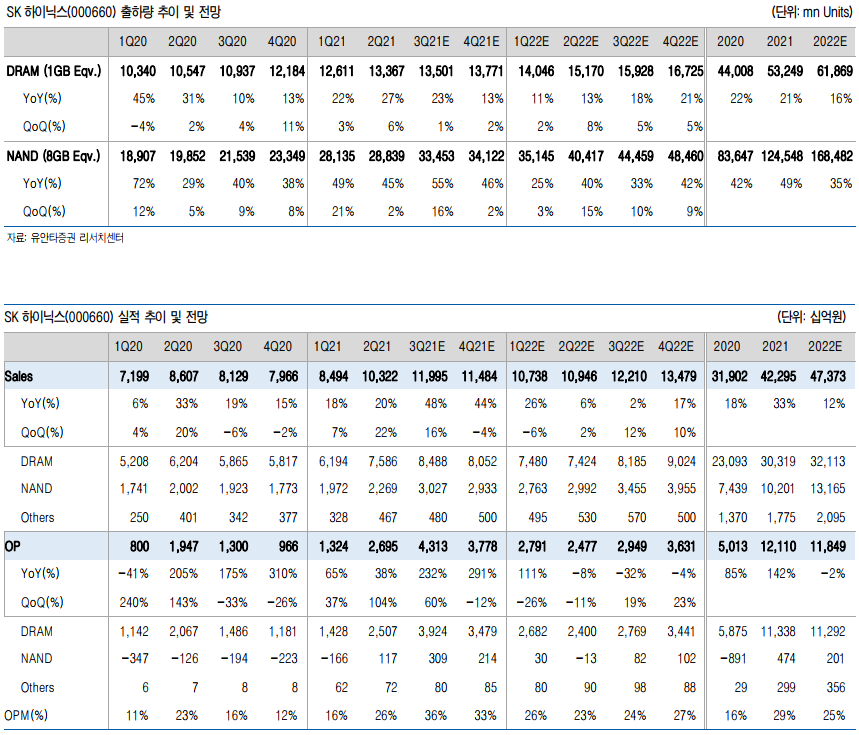
Task: Click DRAM OP value 3,924
Action: tap(433, 631)
